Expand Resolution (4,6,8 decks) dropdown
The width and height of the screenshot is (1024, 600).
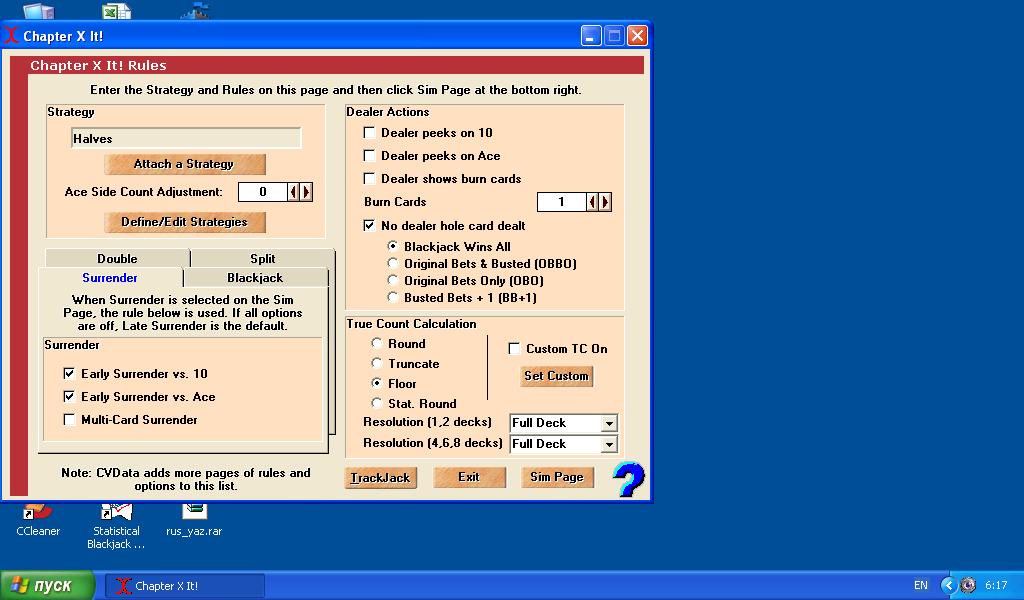coord(608,444)
